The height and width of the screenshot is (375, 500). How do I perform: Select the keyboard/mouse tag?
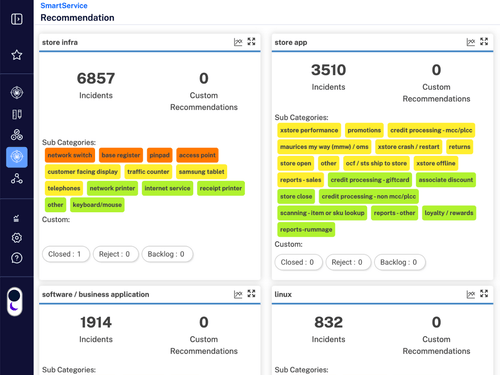(x=97, y=205)
